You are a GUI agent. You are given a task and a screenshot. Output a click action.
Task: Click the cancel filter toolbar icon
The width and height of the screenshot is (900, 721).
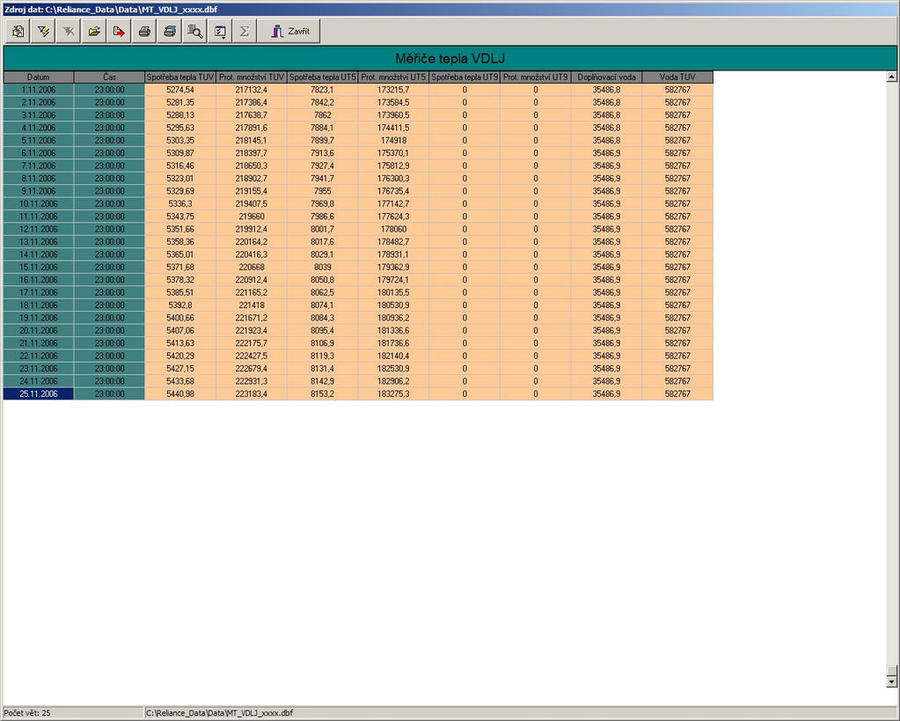[x=68, y=32]
